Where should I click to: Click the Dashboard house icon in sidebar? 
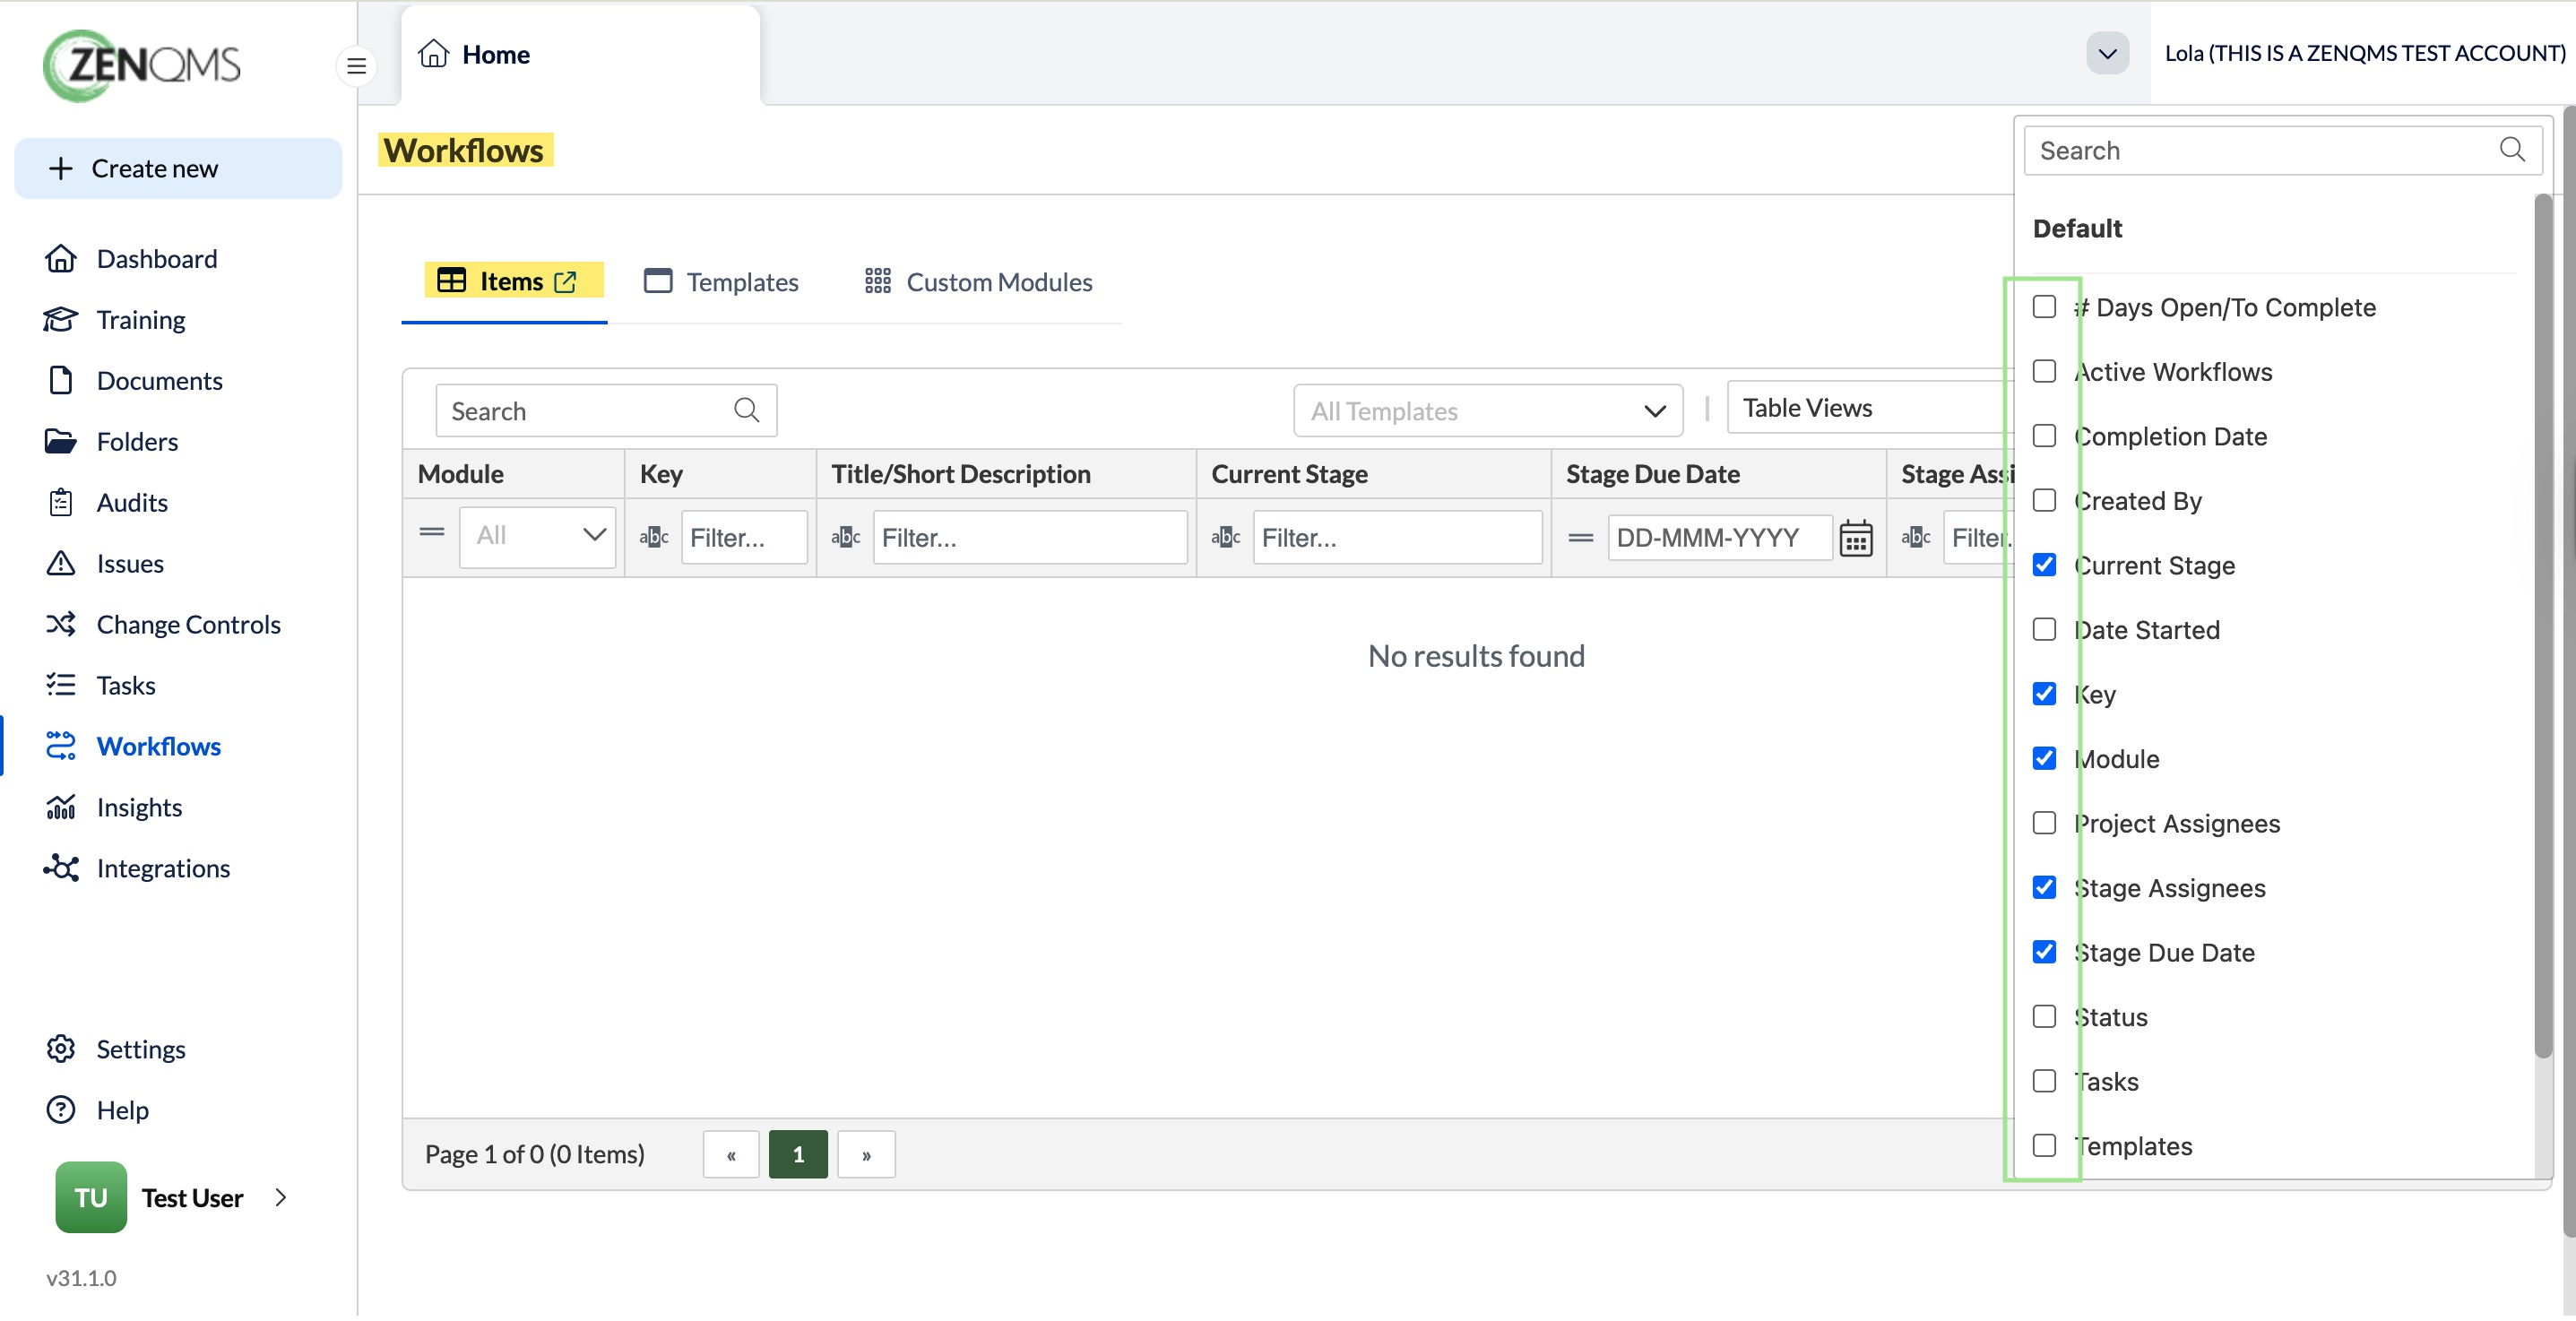point(61,259)
